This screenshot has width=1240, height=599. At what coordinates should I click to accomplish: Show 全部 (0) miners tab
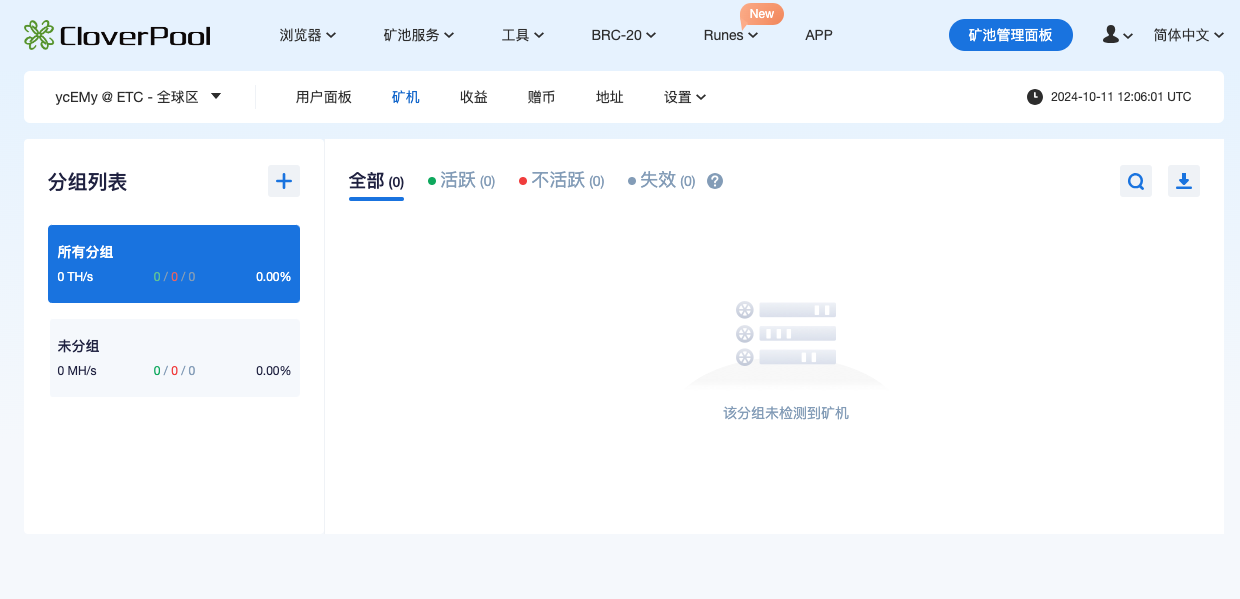coord(376,181)
